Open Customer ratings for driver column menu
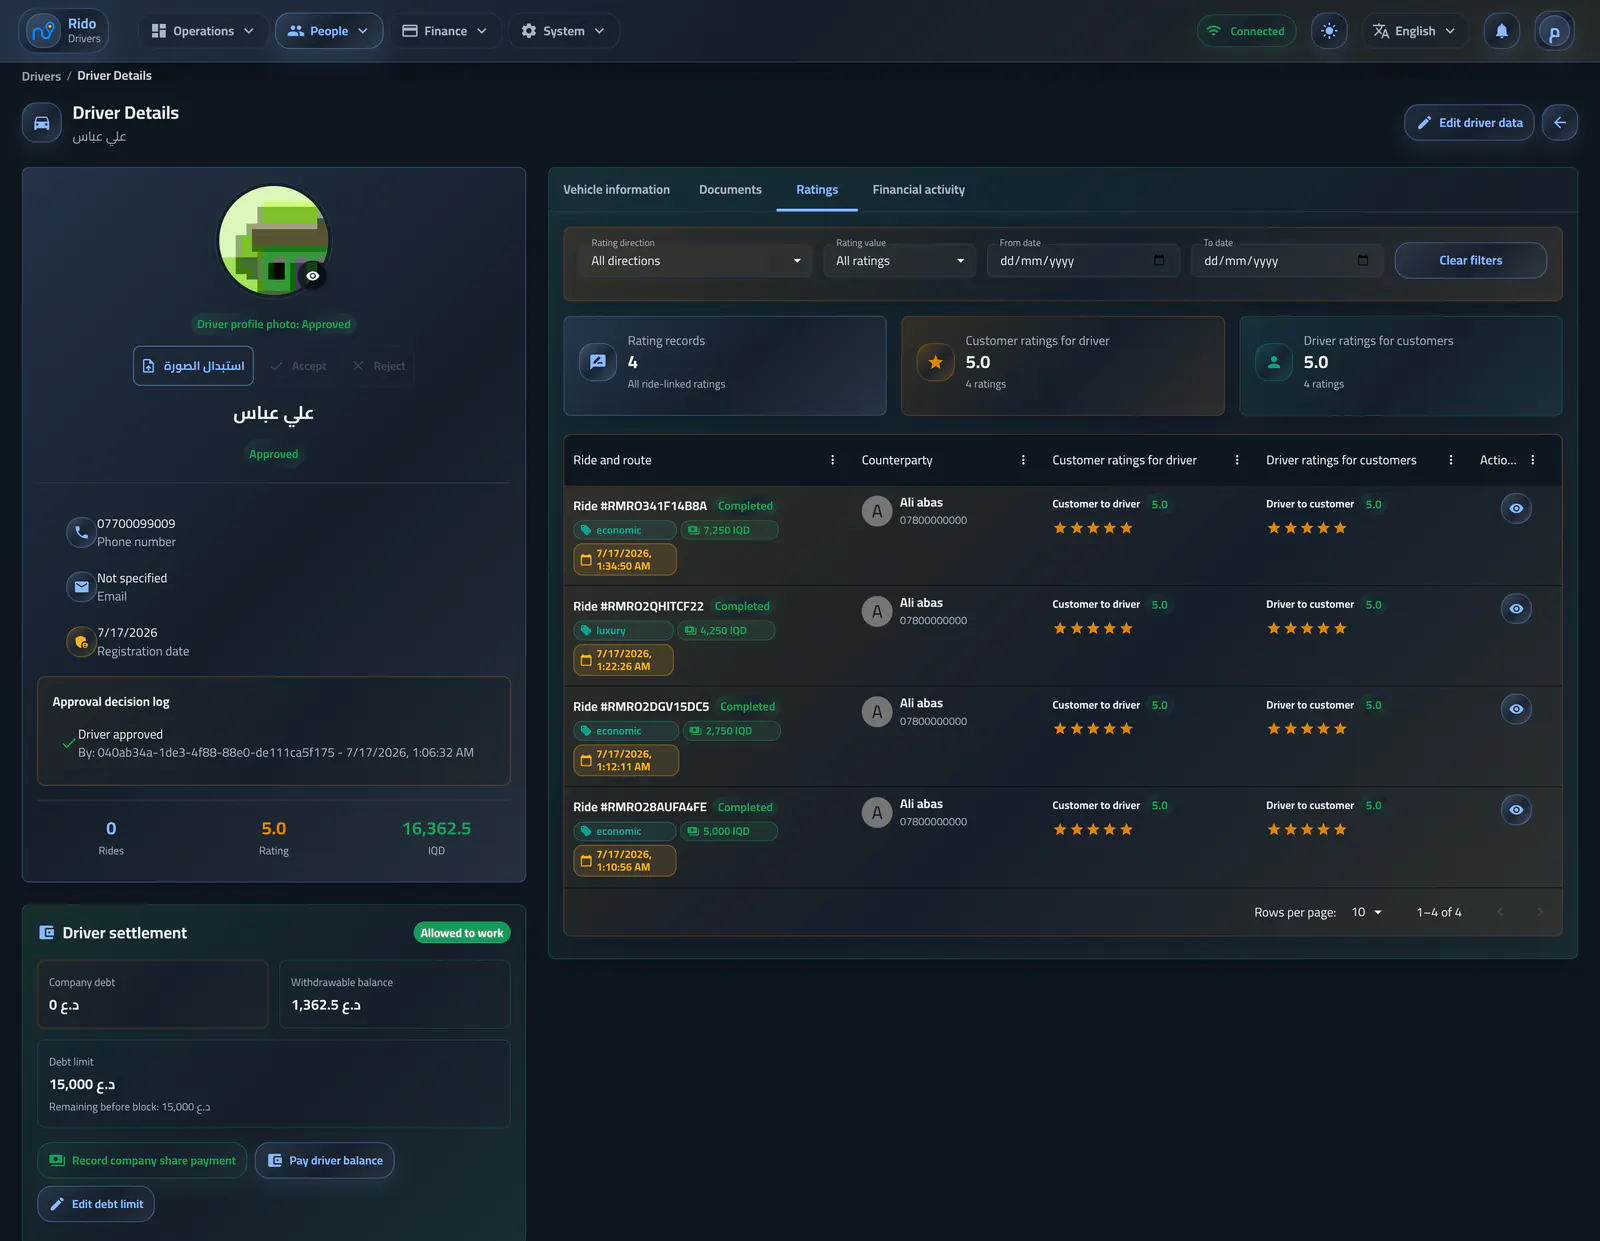 [x=1237, y=460]
